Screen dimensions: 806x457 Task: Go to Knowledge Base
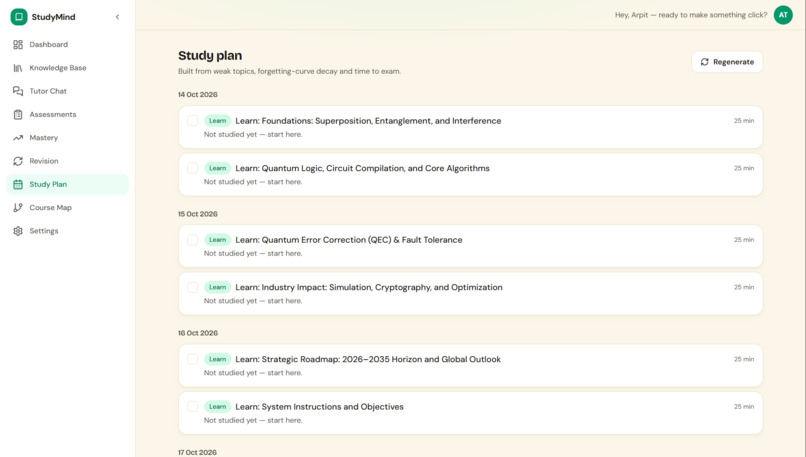[x=67, y=68]
